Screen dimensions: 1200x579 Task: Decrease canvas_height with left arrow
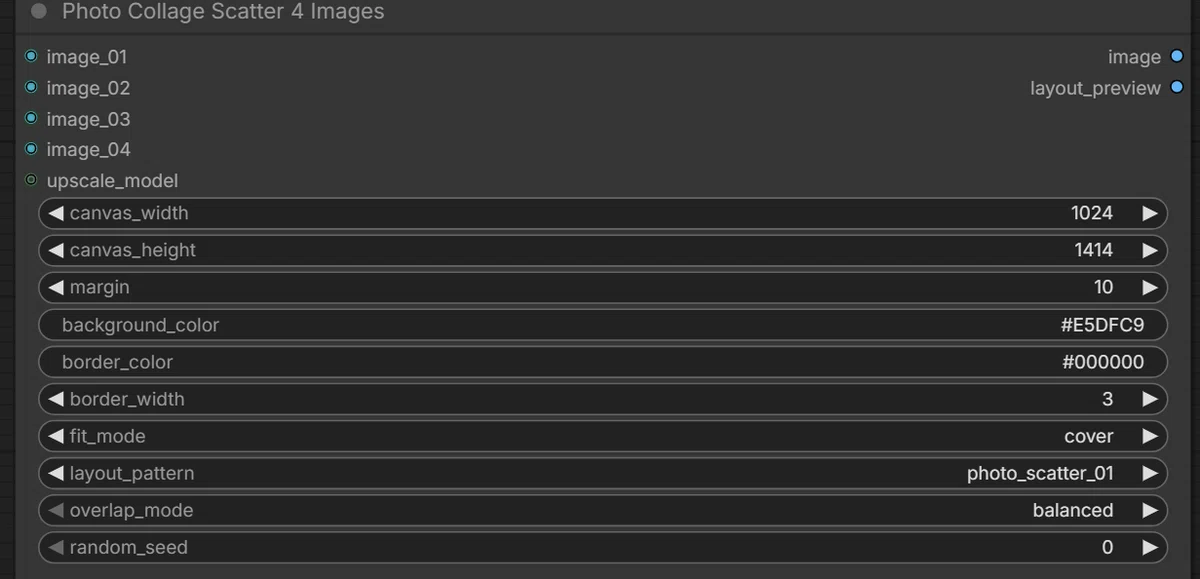coord(56,250)
